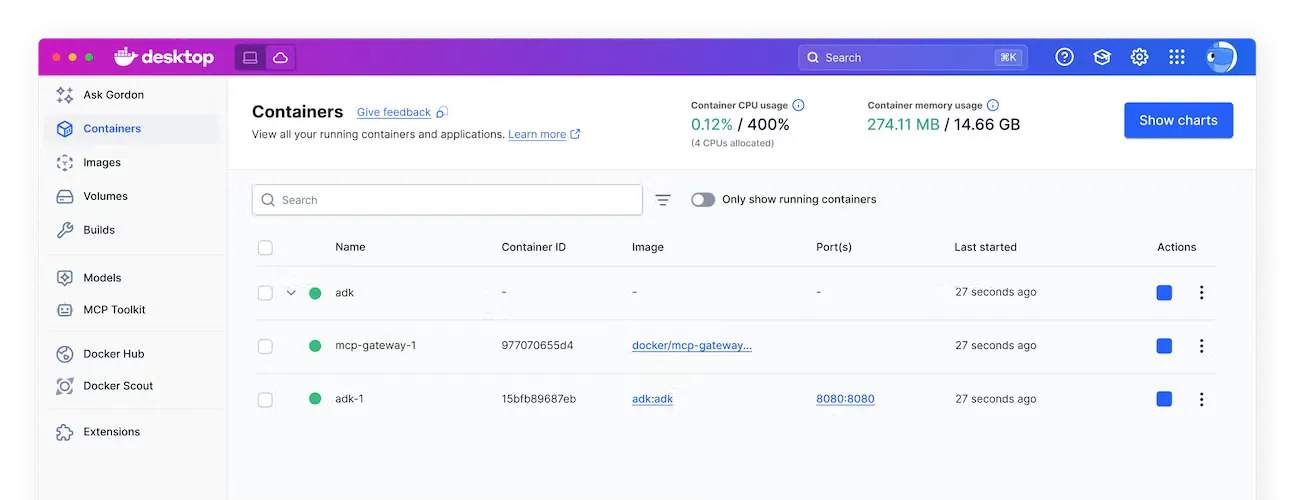The height and width of the screenshot is (500, 1300).
Task: Sort by the Last started column header
Action: click(x=985, y=247)
